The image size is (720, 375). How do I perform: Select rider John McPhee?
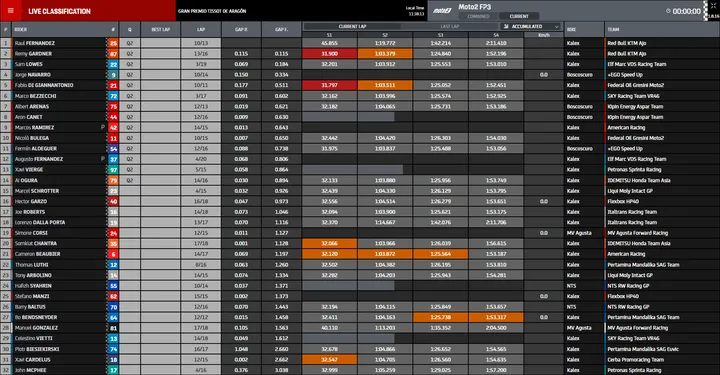30,370
